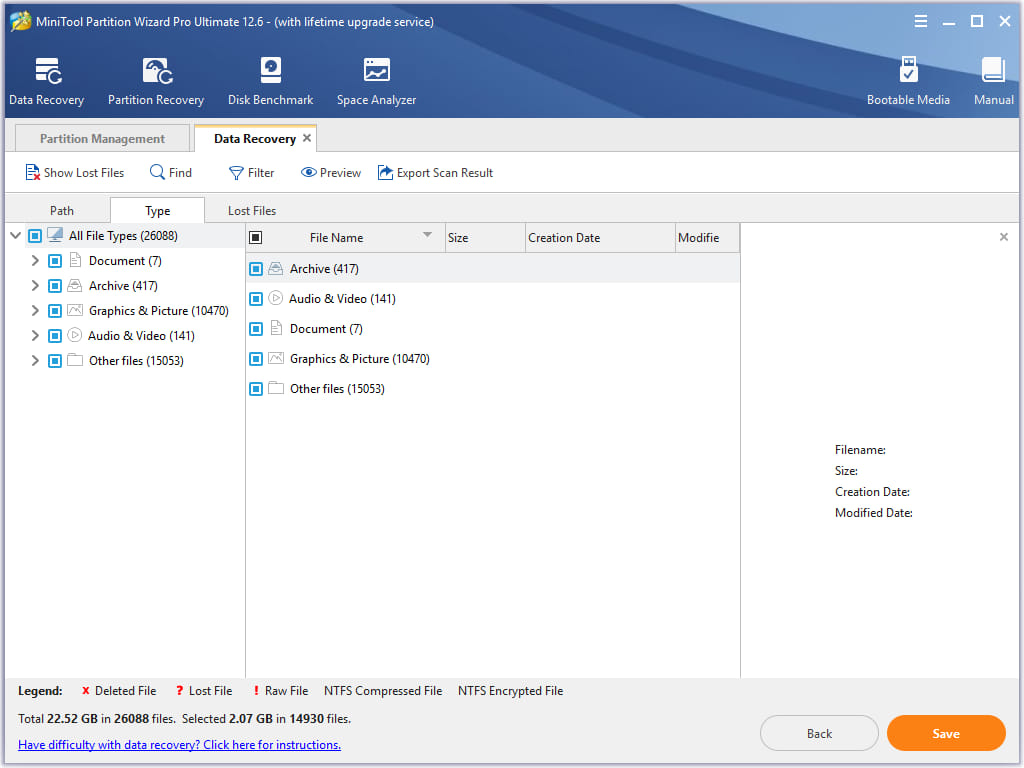Open the Manual book icon
The width and height of the screenshot is (1024, 768).
[x=993, y=70]
